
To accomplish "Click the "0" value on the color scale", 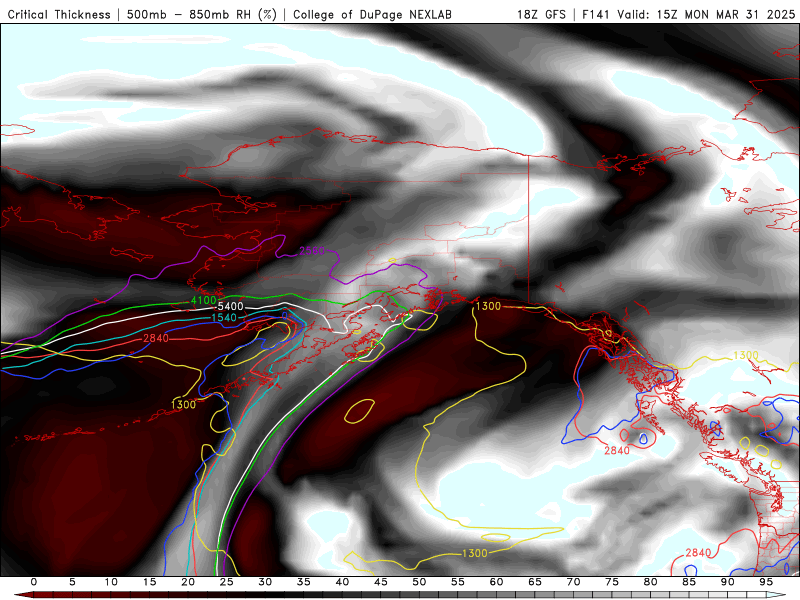I will pyautogui.click(x=34, y=582).
